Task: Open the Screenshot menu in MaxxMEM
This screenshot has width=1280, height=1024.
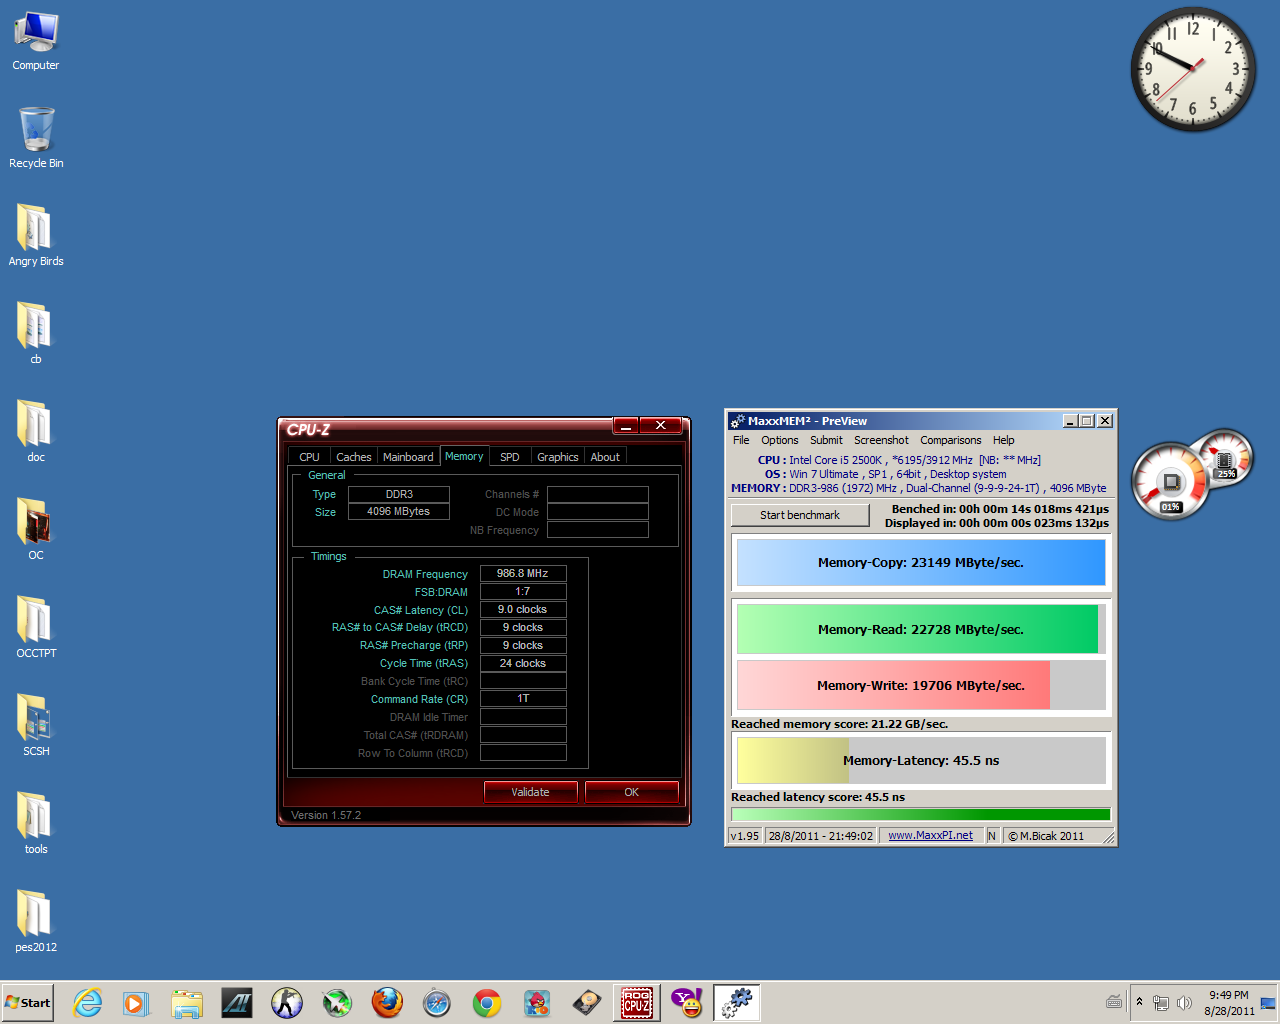Action: coord(881,440)
